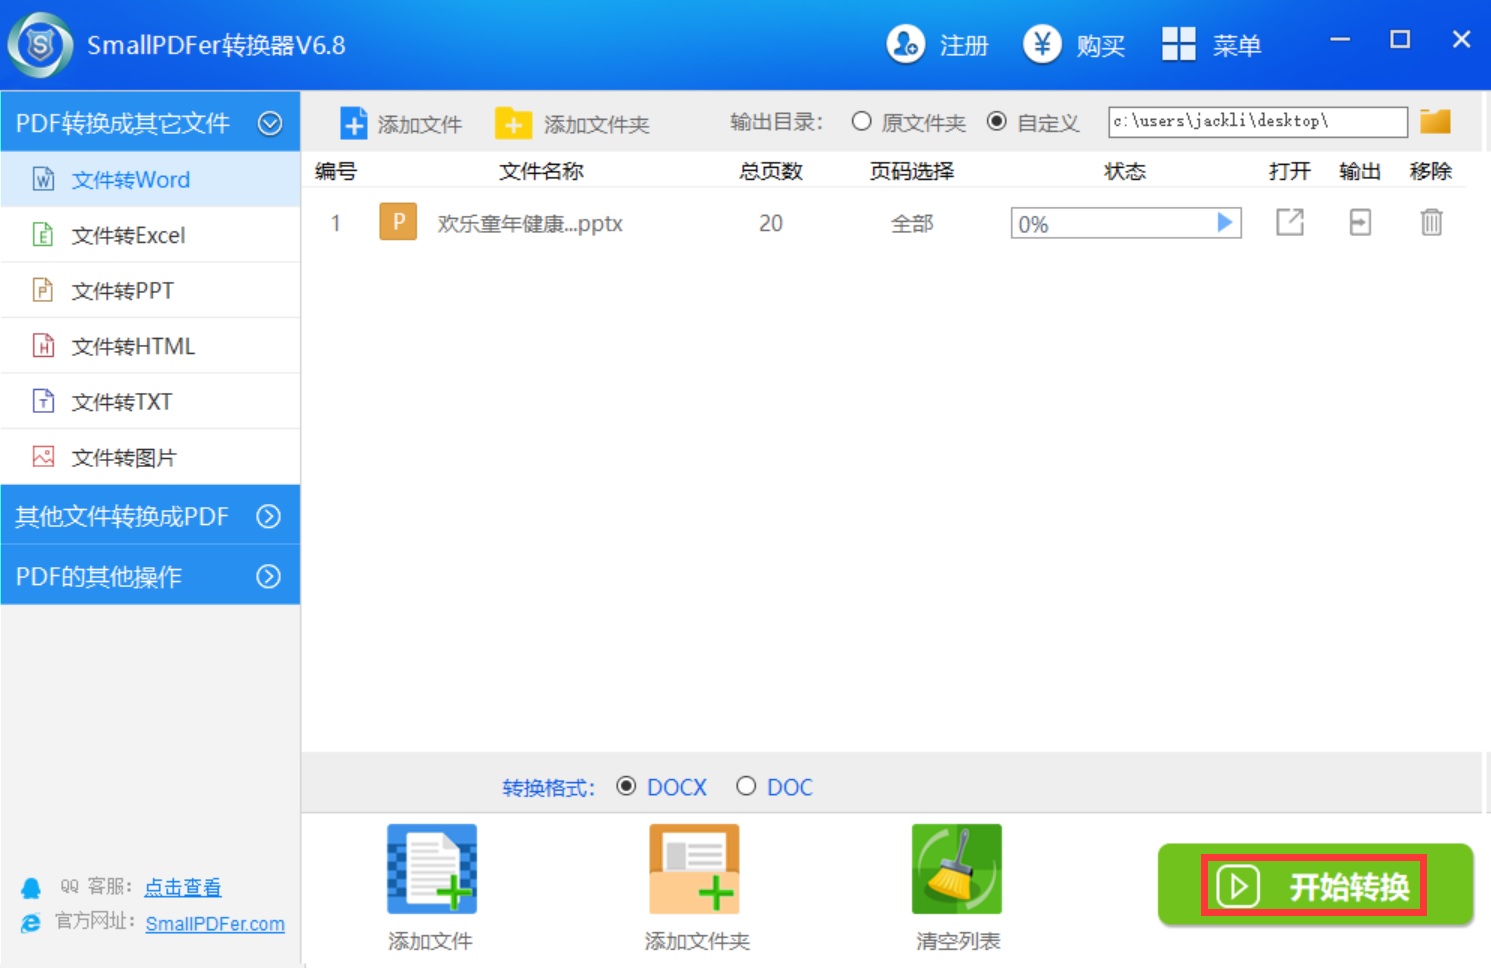Open the 全部 page selection for row 1
The height and width of the screenshot is (968, 1491).
tap(912, 223)
